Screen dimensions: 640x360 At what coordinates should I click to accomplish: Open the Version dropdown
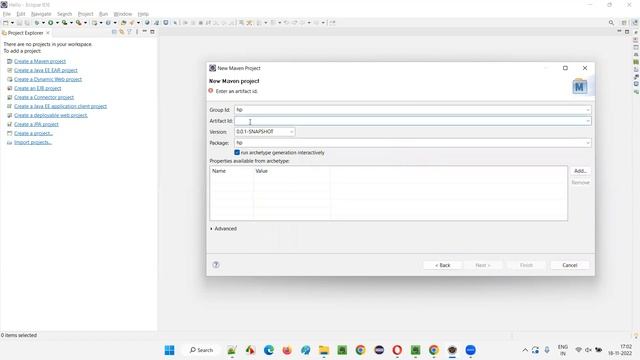291,132
